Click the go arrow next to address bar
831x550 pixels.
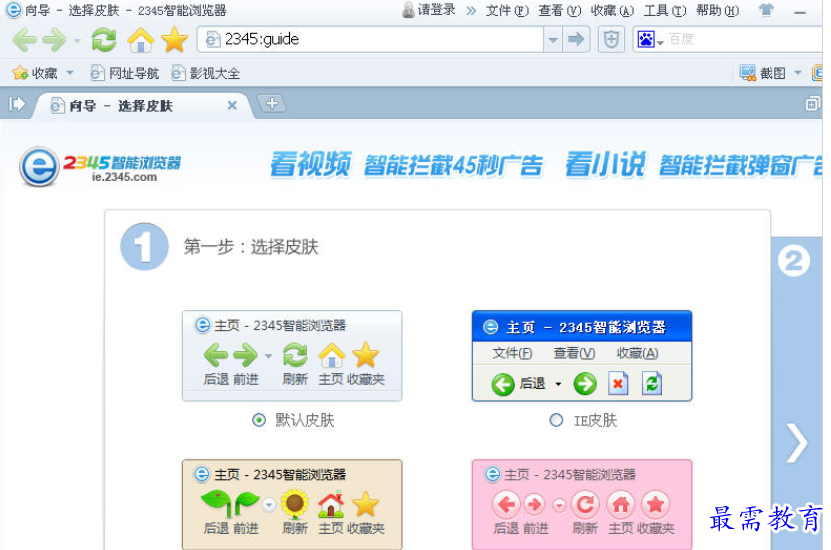point(576,39)
